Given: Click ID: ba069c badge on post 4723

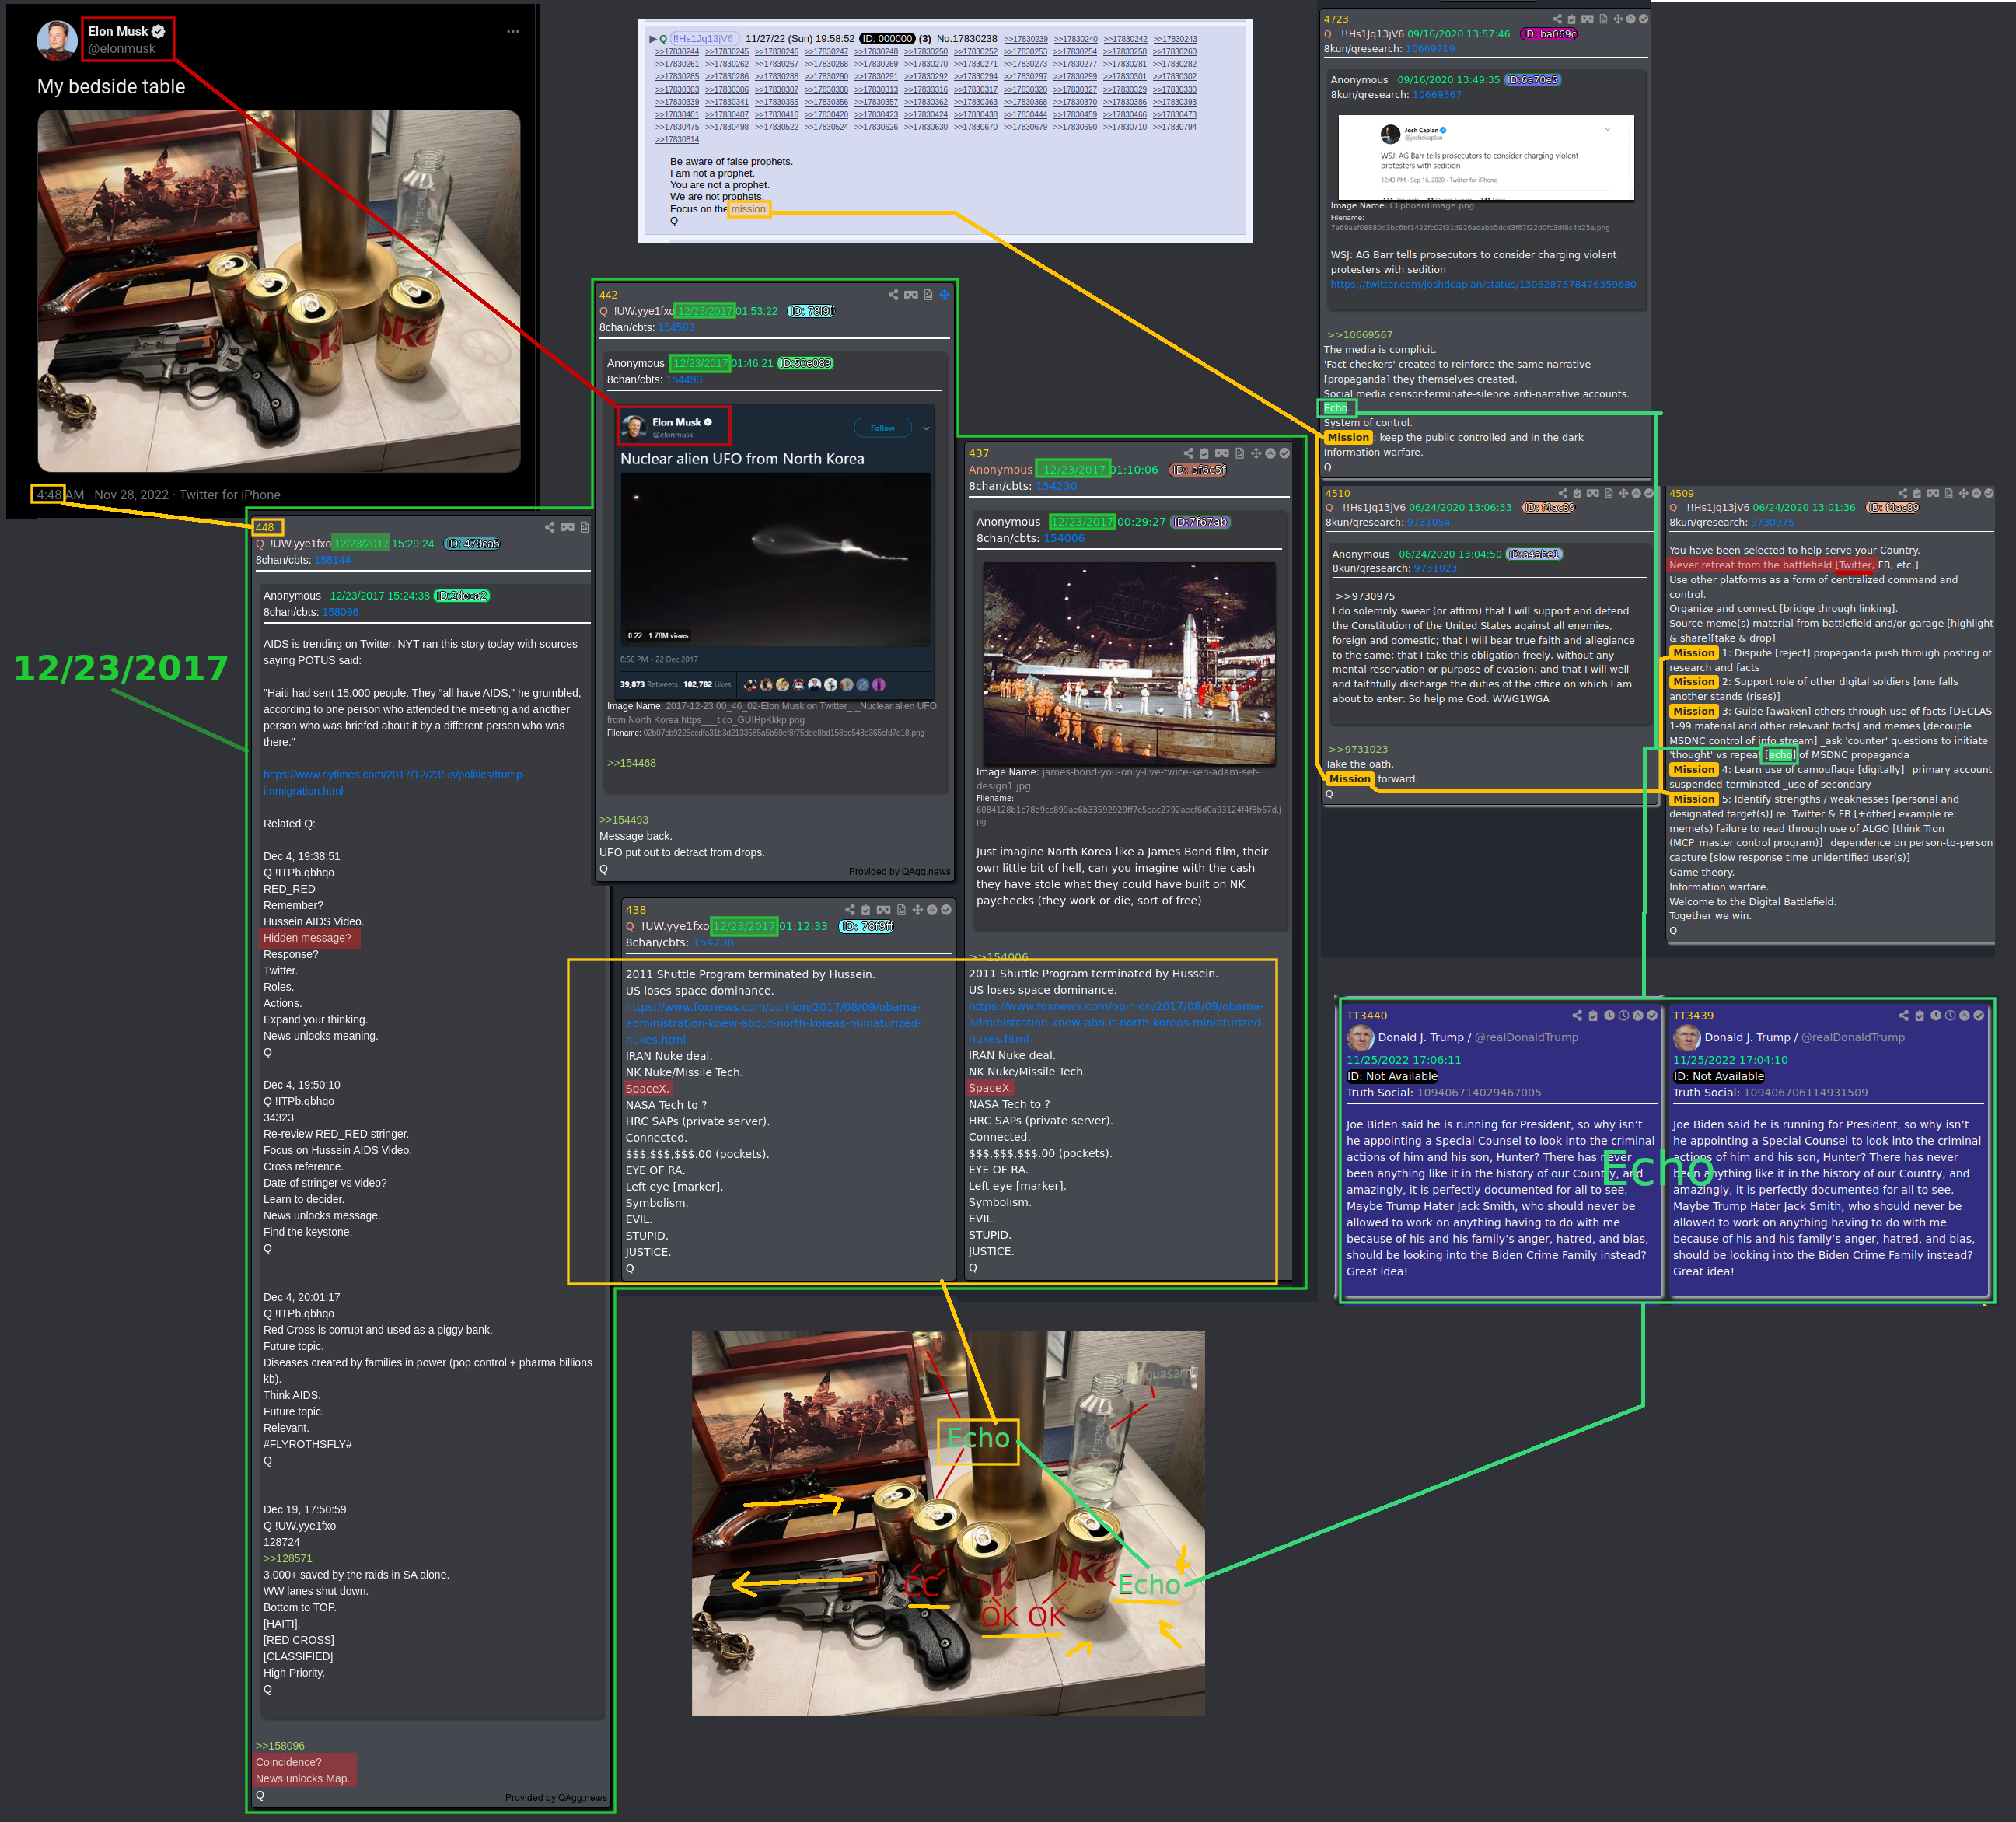Looking at the screenshot, I should tap(1548, 34).
